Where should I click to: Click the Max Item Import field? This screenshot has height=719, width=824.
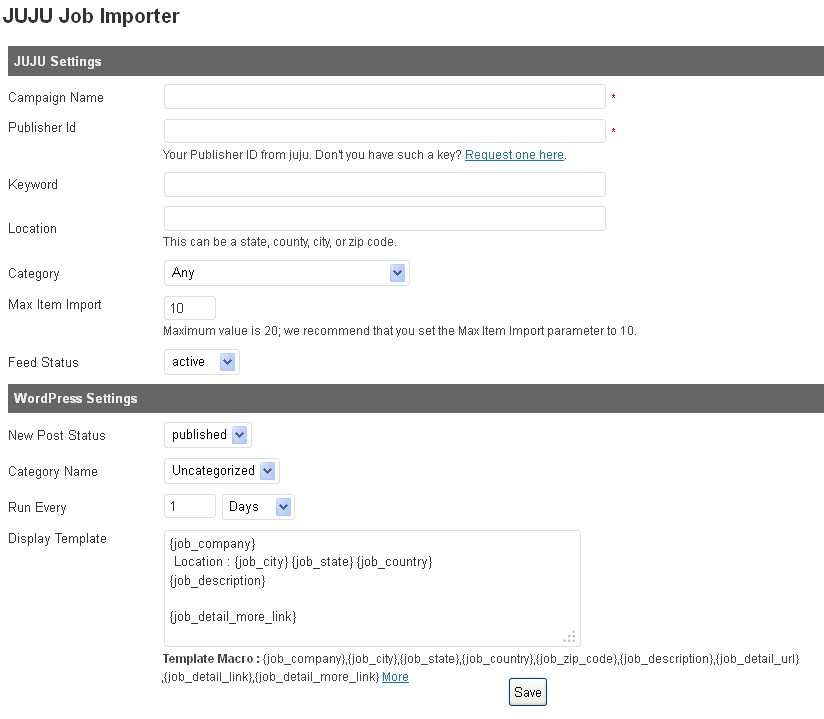pos(190,308)
